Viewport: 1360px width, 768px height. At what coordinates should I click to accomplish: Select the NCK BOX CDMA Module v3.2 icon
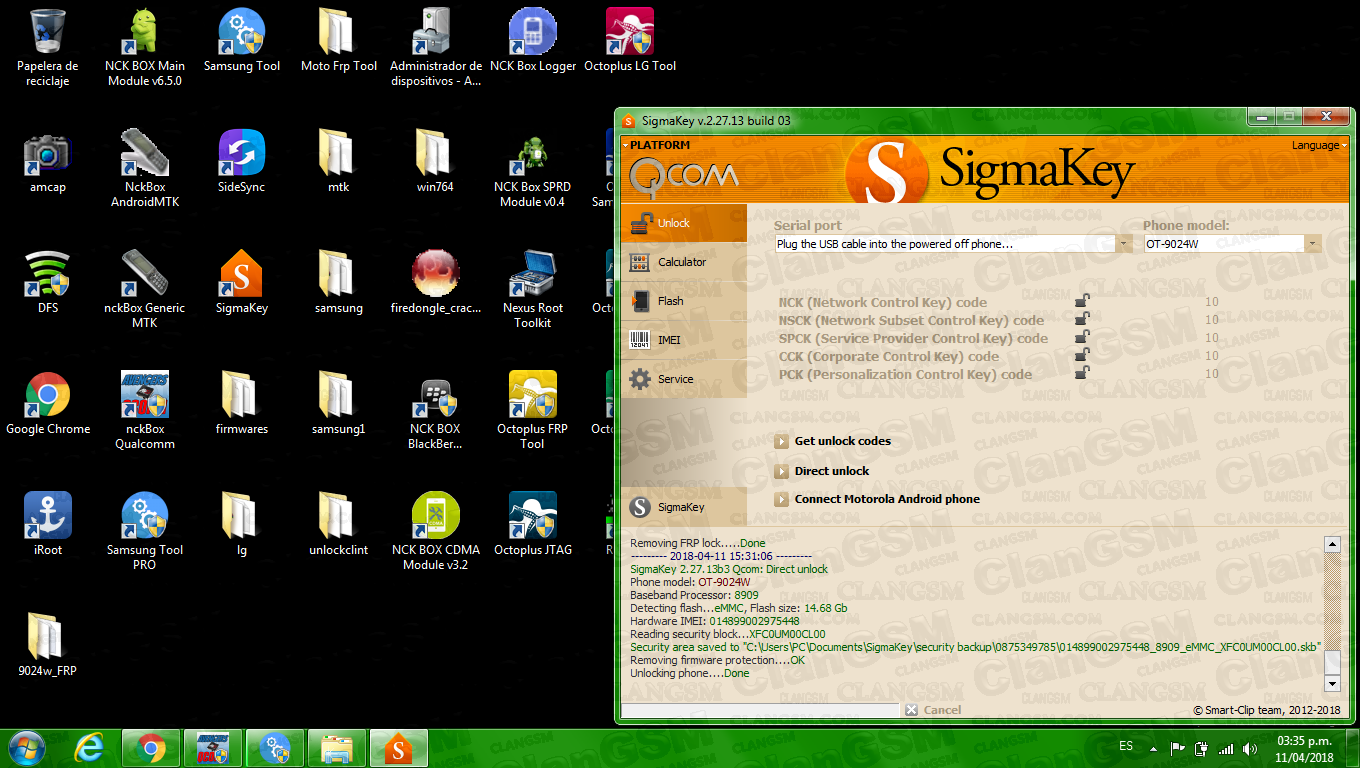tap(436, 532)
